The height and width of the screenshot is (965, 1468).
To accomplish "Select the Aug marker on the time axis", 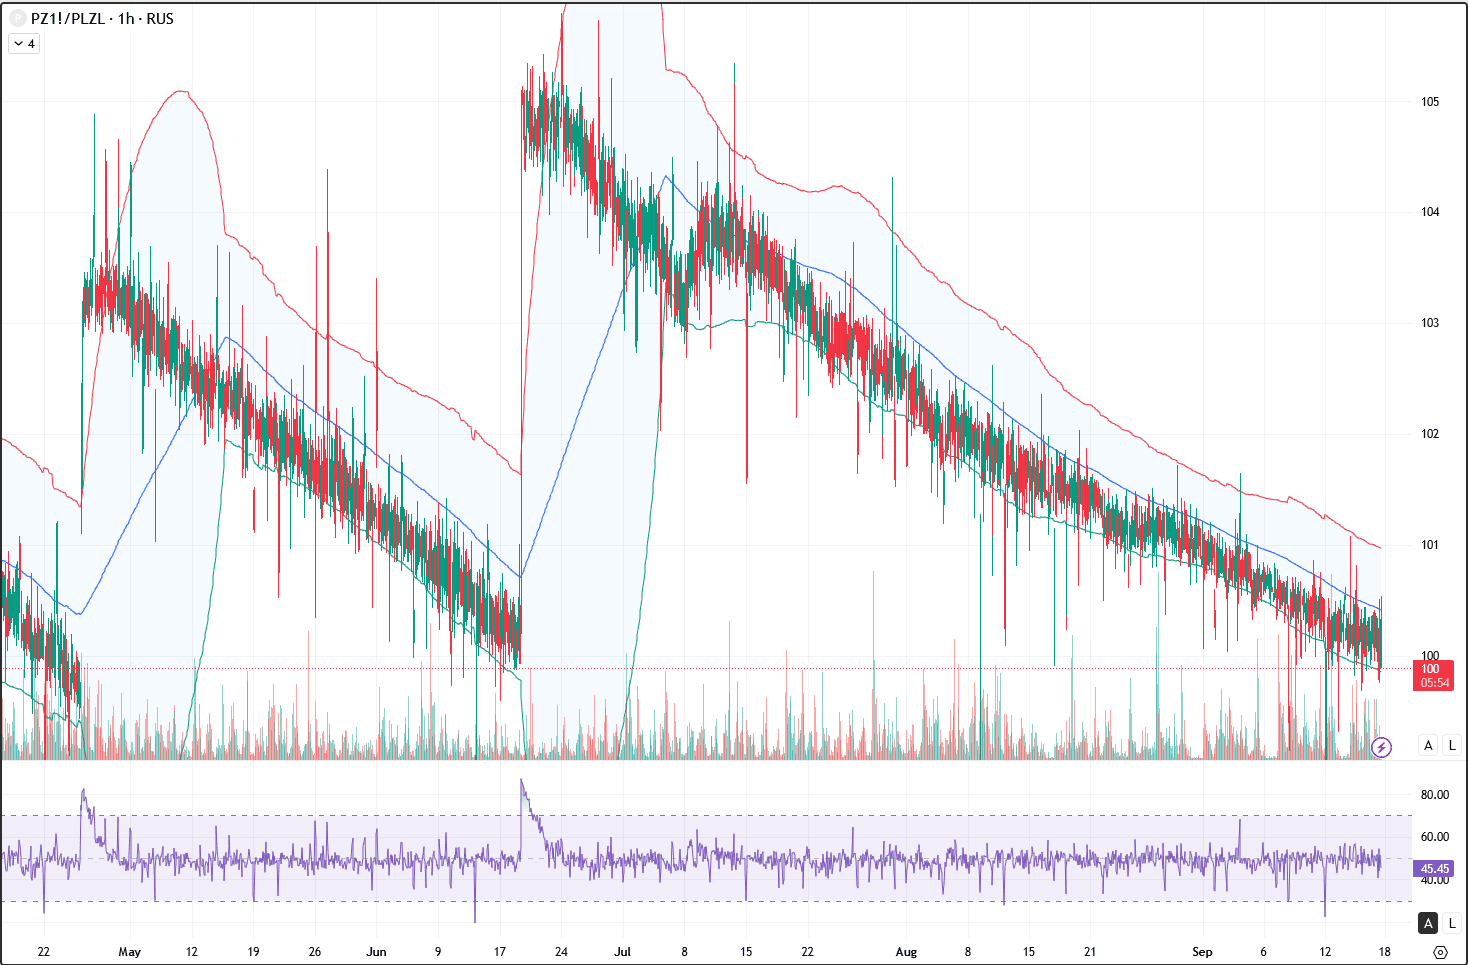I will point(906,952).
